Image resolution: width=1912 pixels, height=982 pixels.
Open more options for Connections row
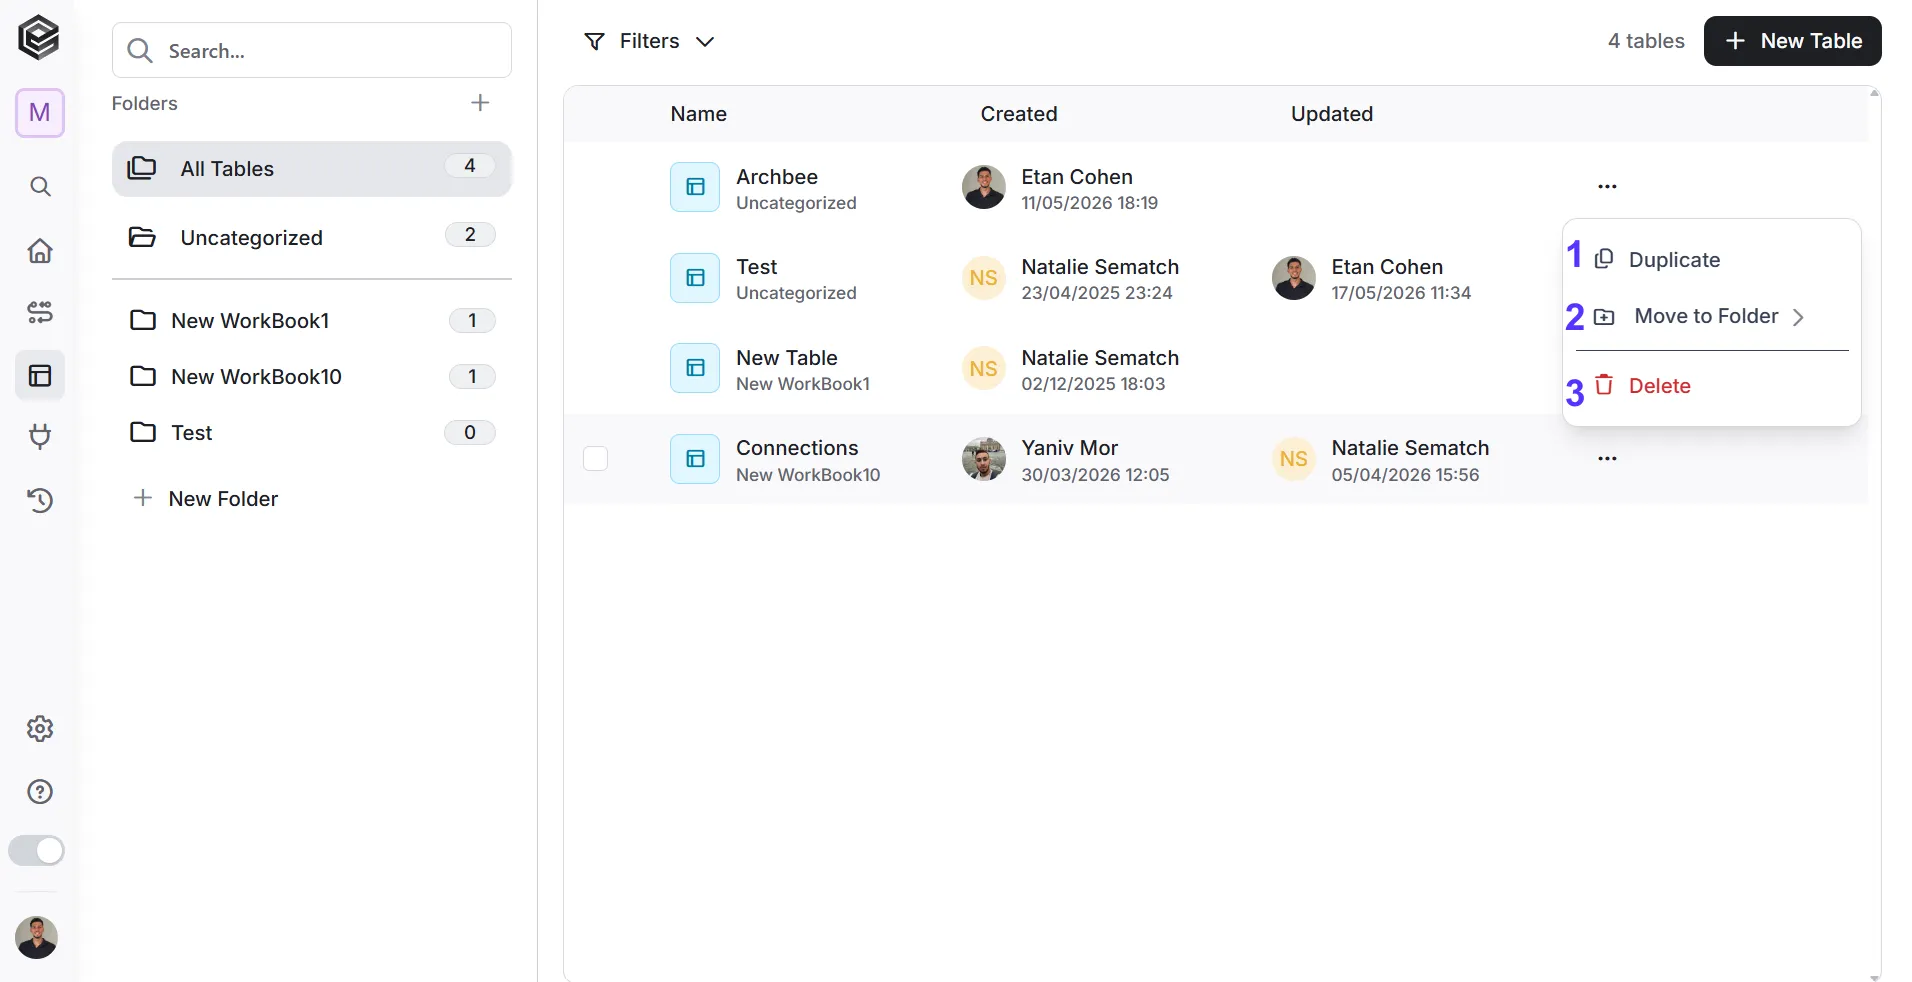(x=1607, y=459)
